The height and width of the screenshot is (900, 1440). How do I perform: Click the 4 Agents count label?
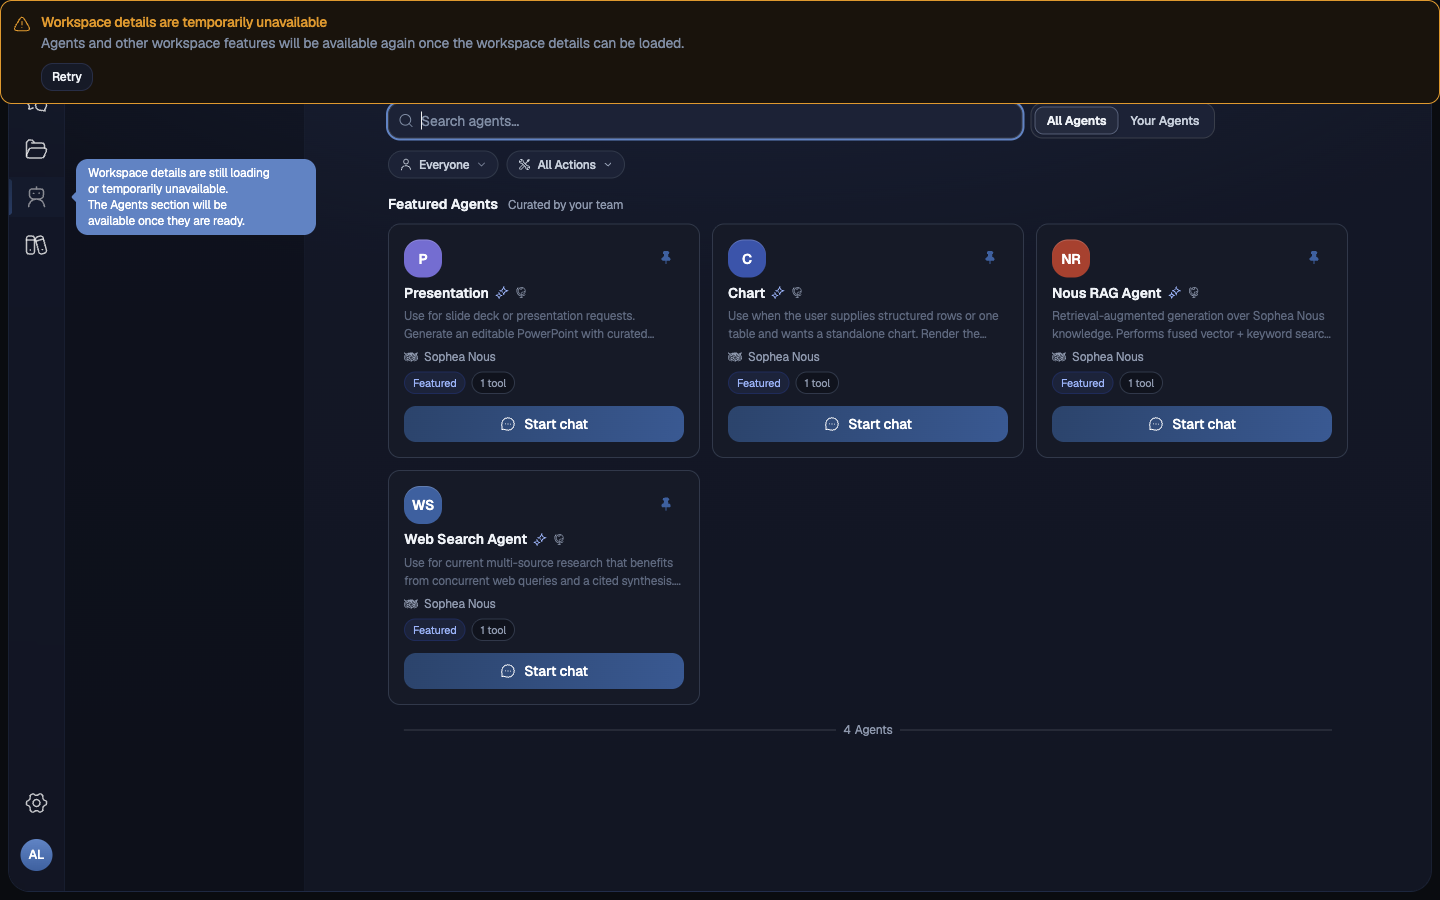[x=868, y=730]
